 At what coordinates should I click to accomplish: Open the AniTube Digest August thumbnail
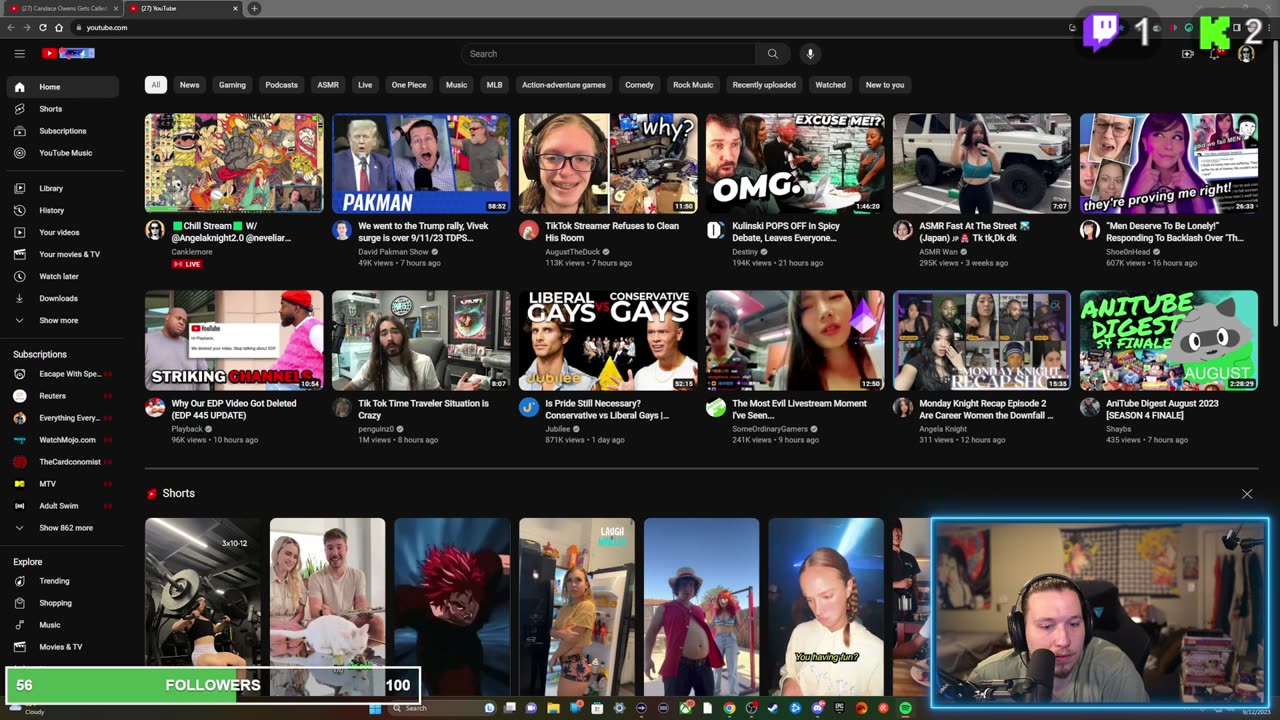click(x=1169, y=340)
